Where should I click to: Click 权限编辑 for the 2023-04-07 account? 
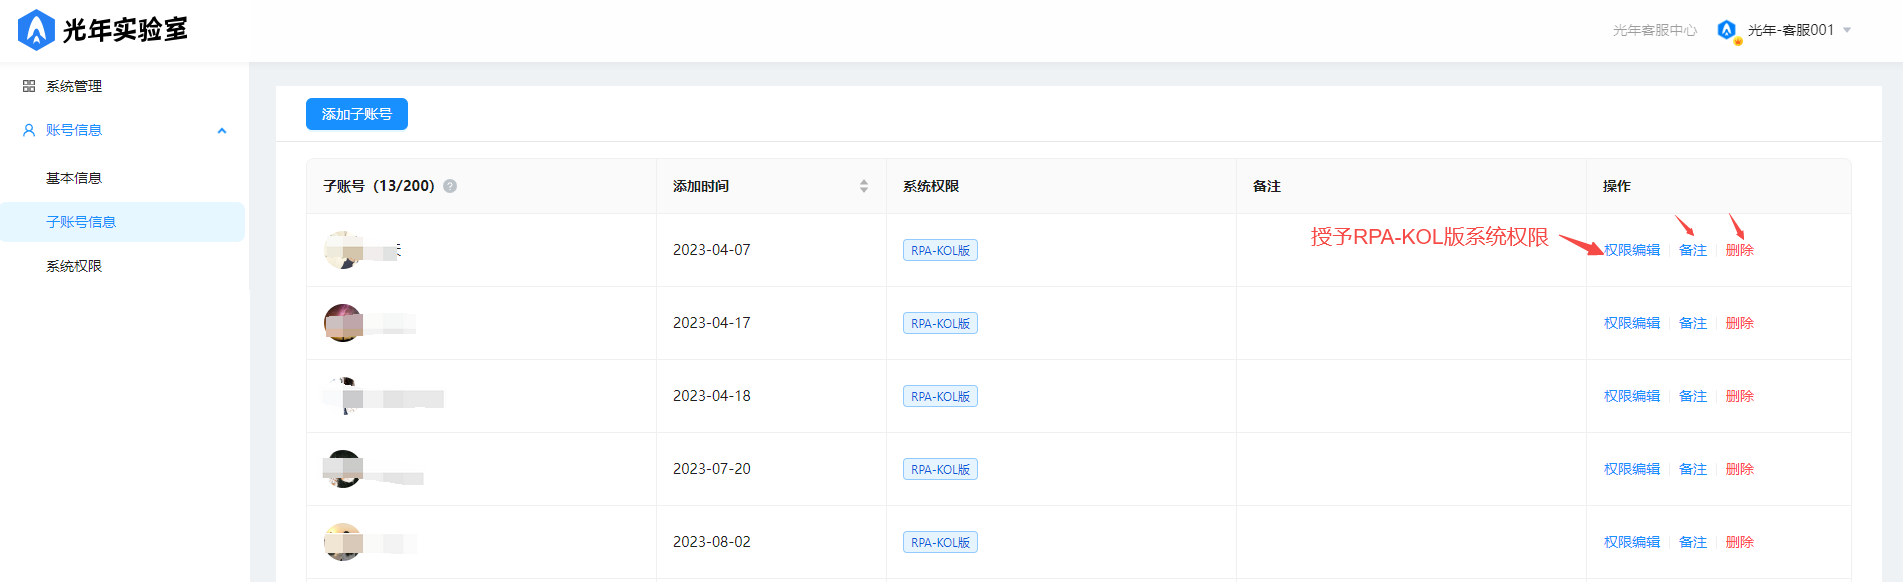point(1632,250)
